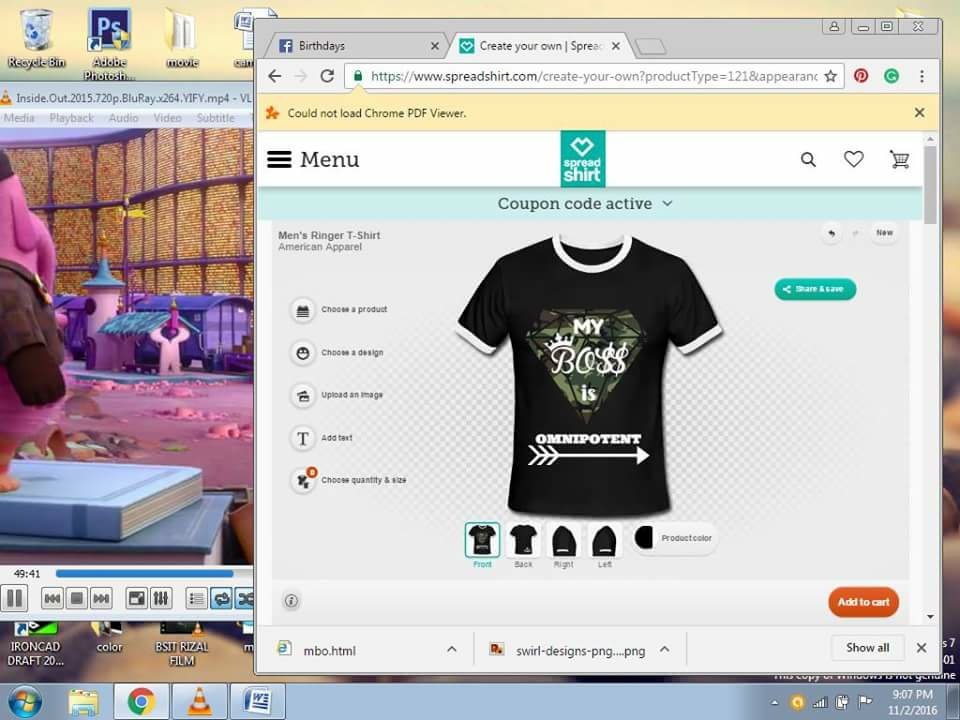
Task: Click Upload an image icon
Action: tap(302, 396)
